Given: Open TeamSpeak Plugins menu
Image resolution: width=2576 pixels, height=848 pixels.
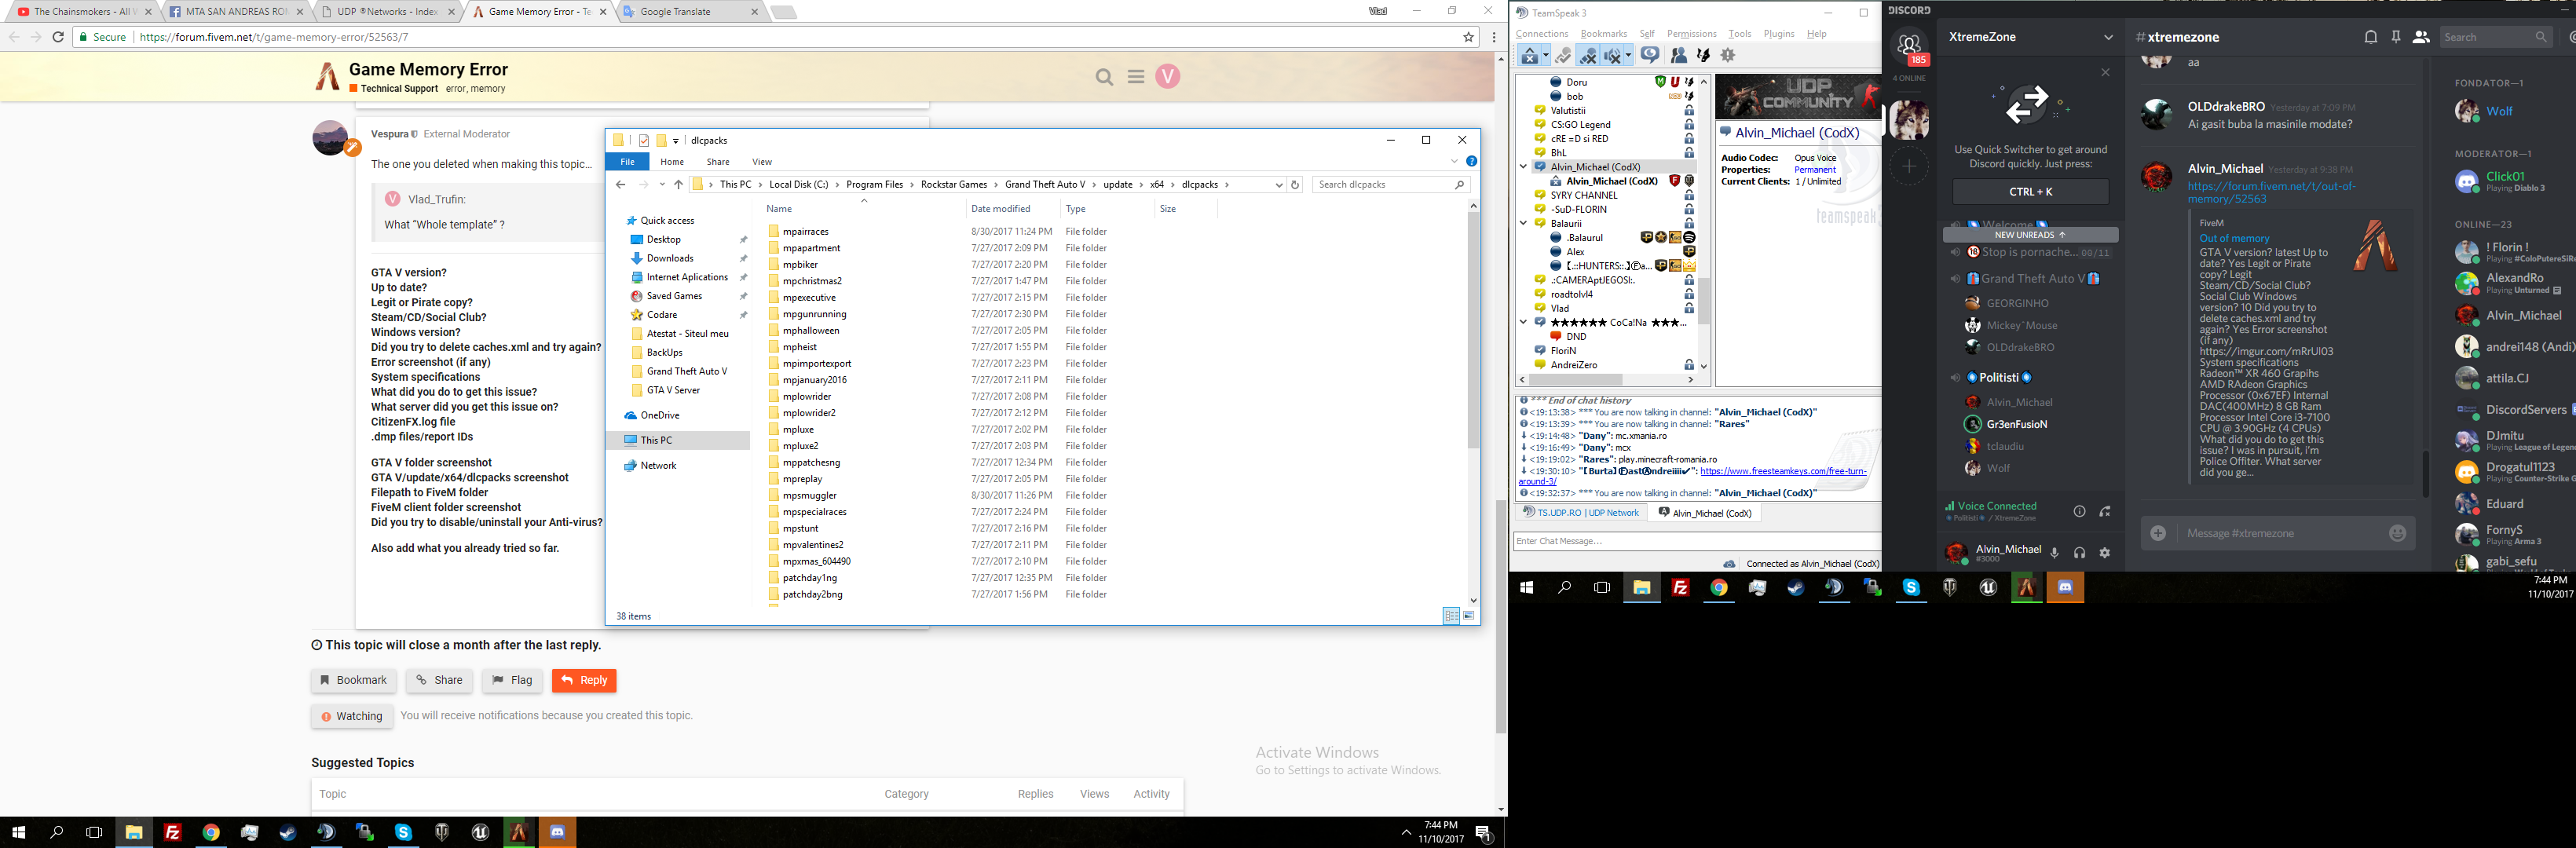Looking at the screenshot, I should click(1779, 34).
